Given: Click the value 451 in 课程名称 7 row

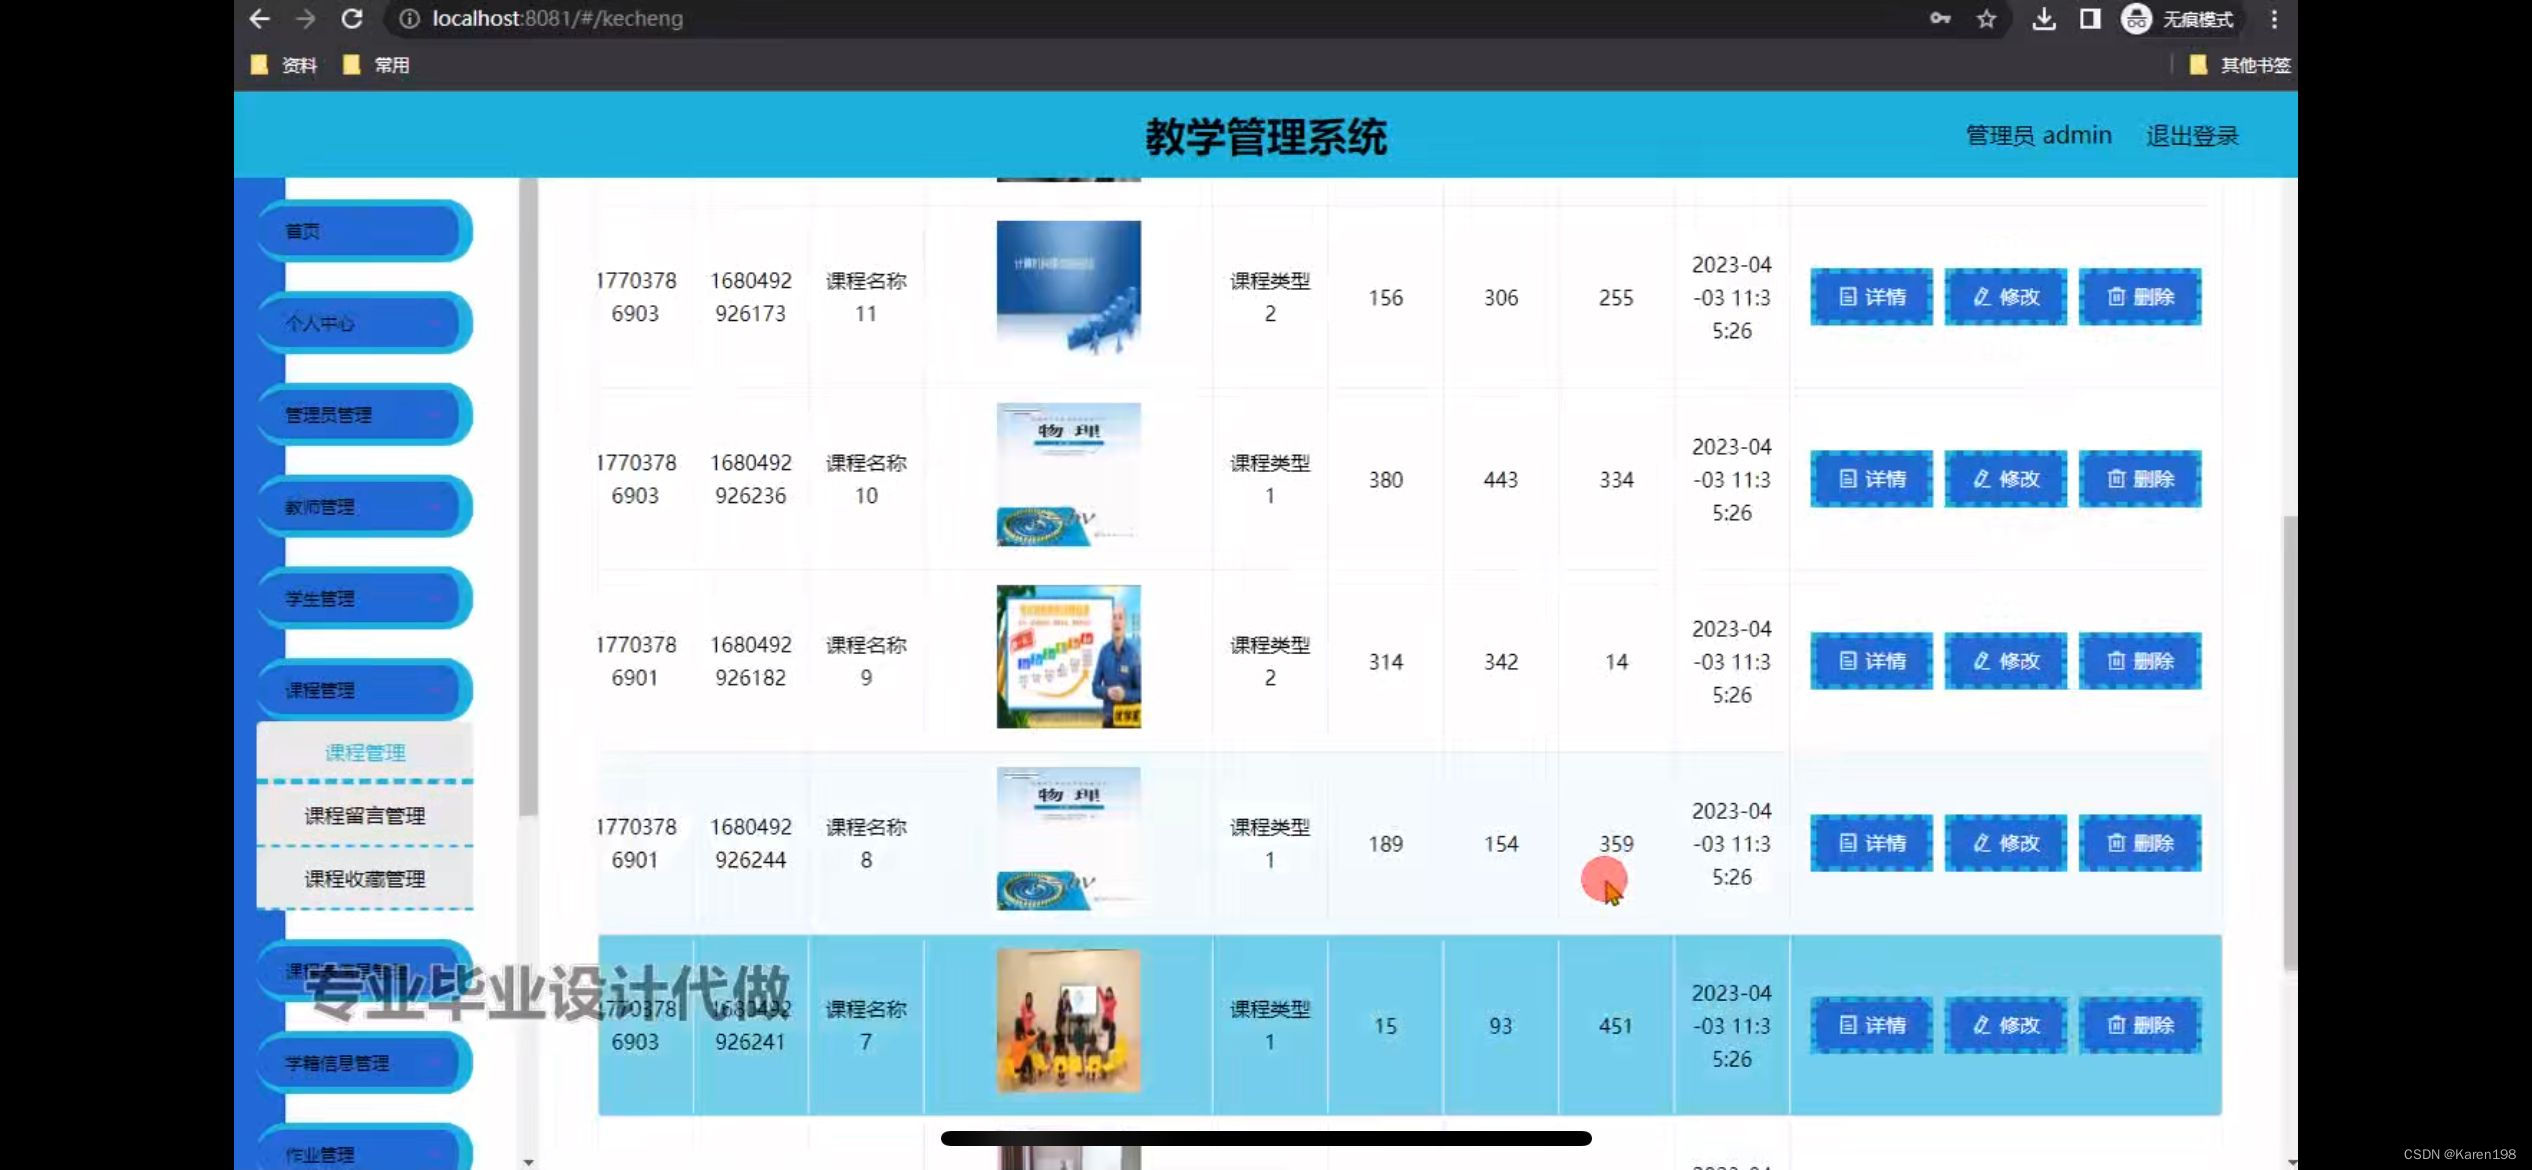Looking at the screenshot, I should 1615,1025.
